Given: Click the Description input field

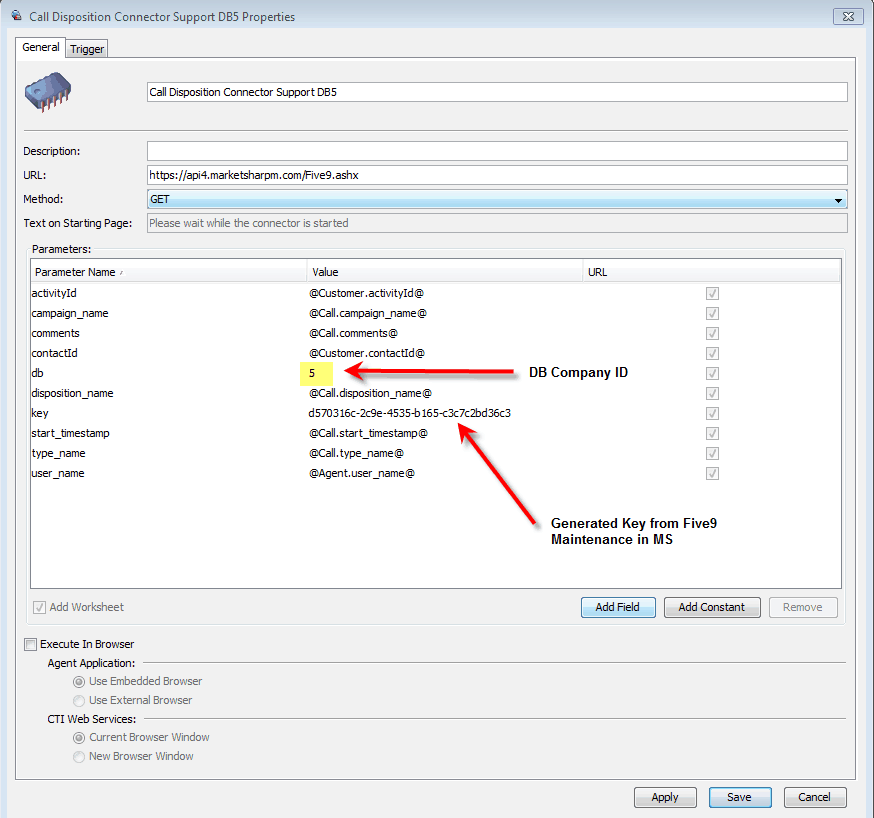Looking at the screenshot, I should pyautogui.click(x=497, y=151).
